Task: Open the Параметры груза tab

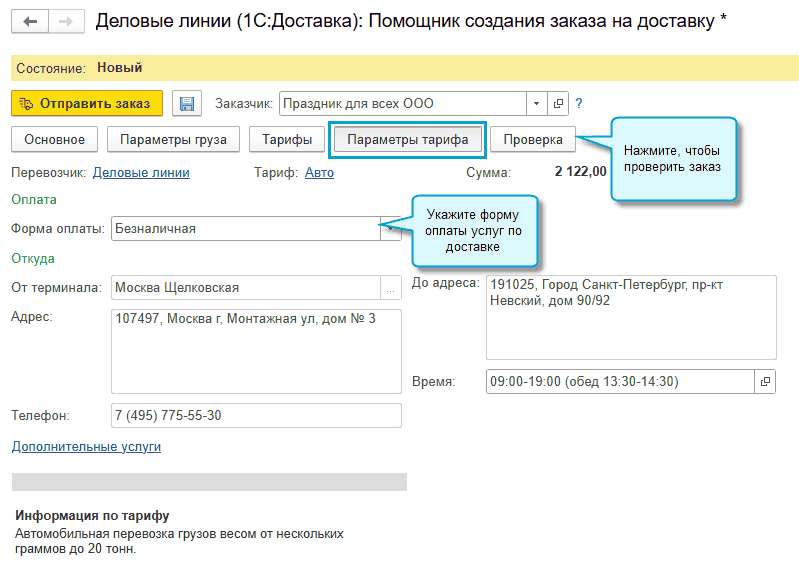Action: pos(173,139)
